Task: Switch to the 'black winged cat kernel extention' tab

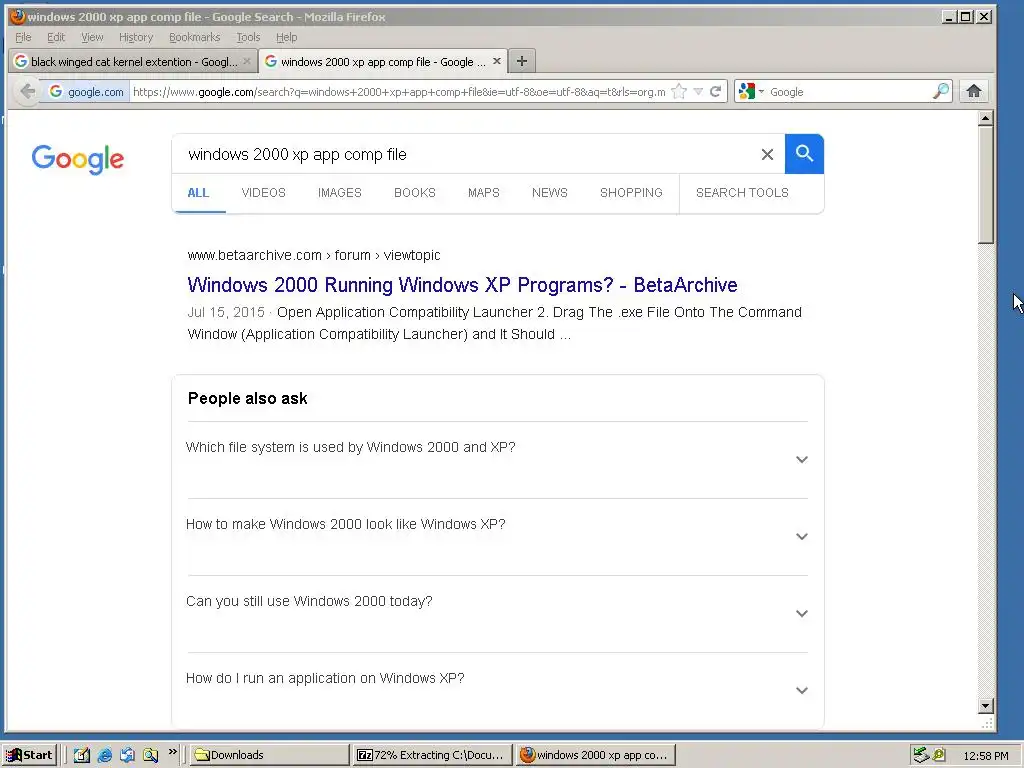Action: (133, 61)
